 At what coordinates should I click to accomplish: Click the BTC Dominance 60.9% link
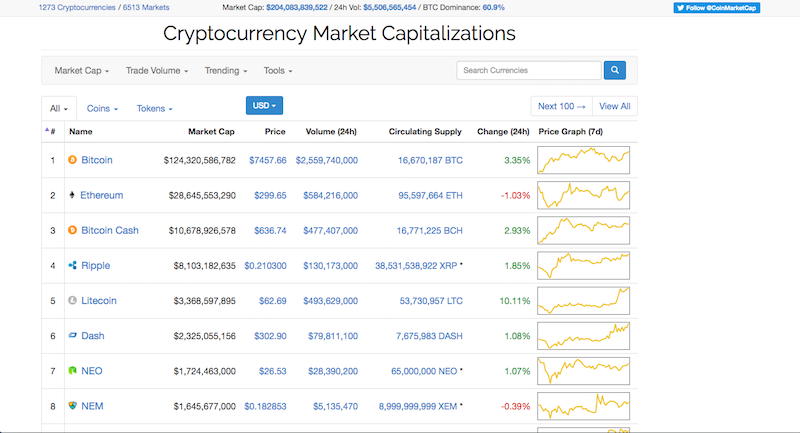pos(493,8)
